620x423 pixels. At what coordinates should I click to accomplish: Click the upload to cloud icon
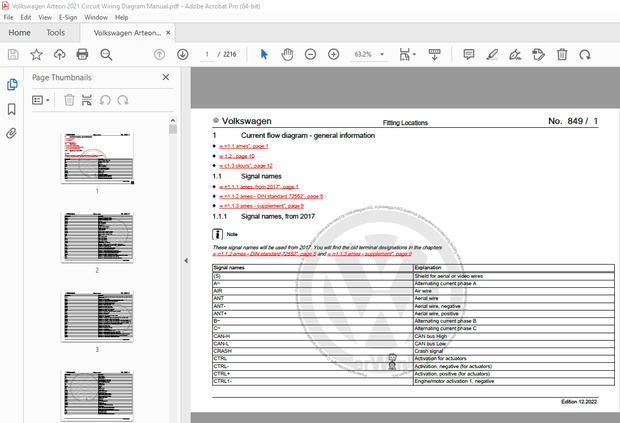pyautogui.click(x=60, y=55)
